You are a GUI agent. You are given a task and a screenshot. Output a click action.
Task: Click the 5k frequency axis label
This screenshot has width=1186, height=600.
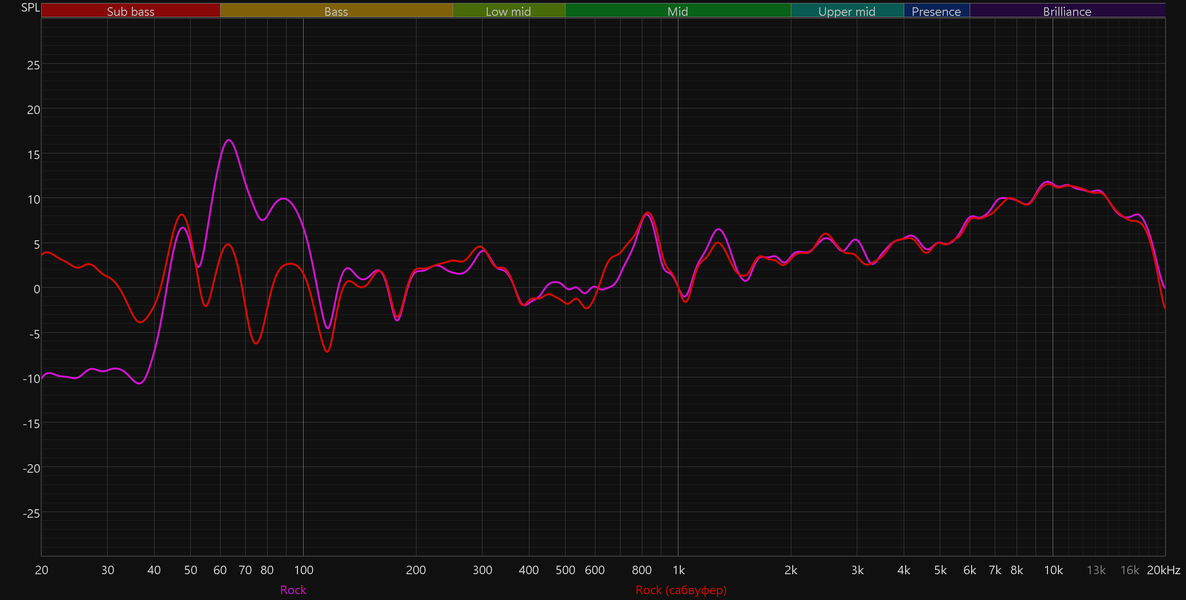(x=940, y=570)
